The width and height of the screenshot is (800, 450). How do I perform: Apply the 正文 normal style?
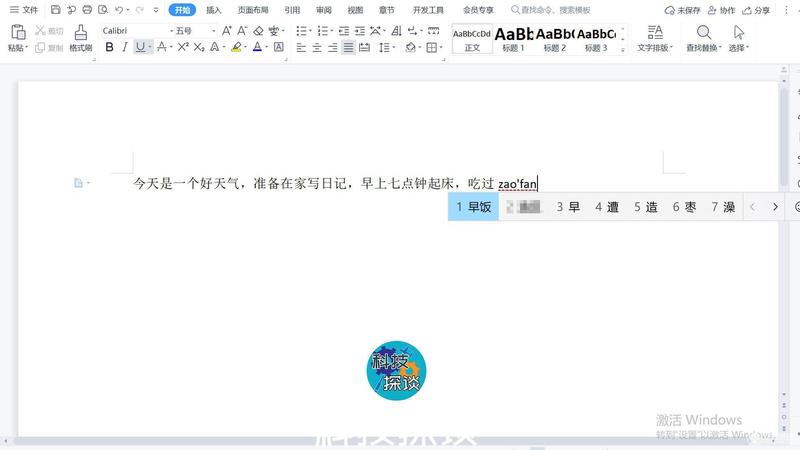472,39
